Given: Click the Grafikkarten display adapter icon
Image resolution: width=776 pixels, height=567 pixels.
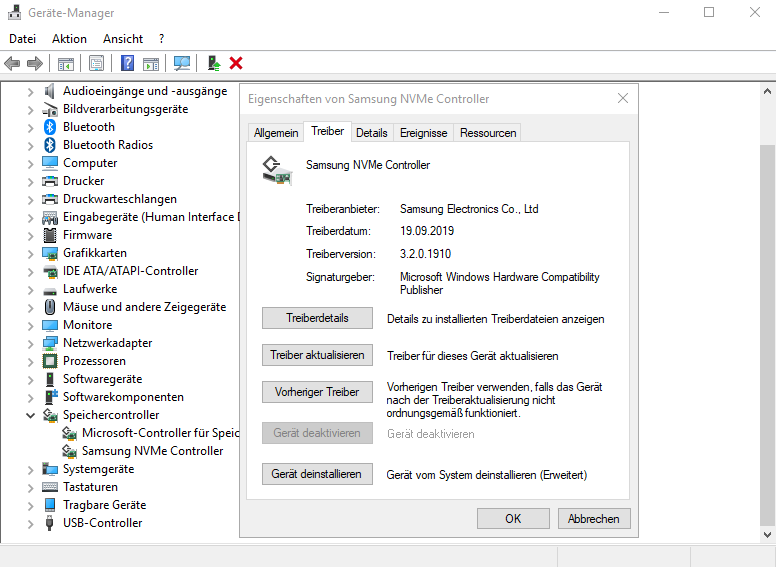Looking at the screenshot, I should click(x=49, y=253).
